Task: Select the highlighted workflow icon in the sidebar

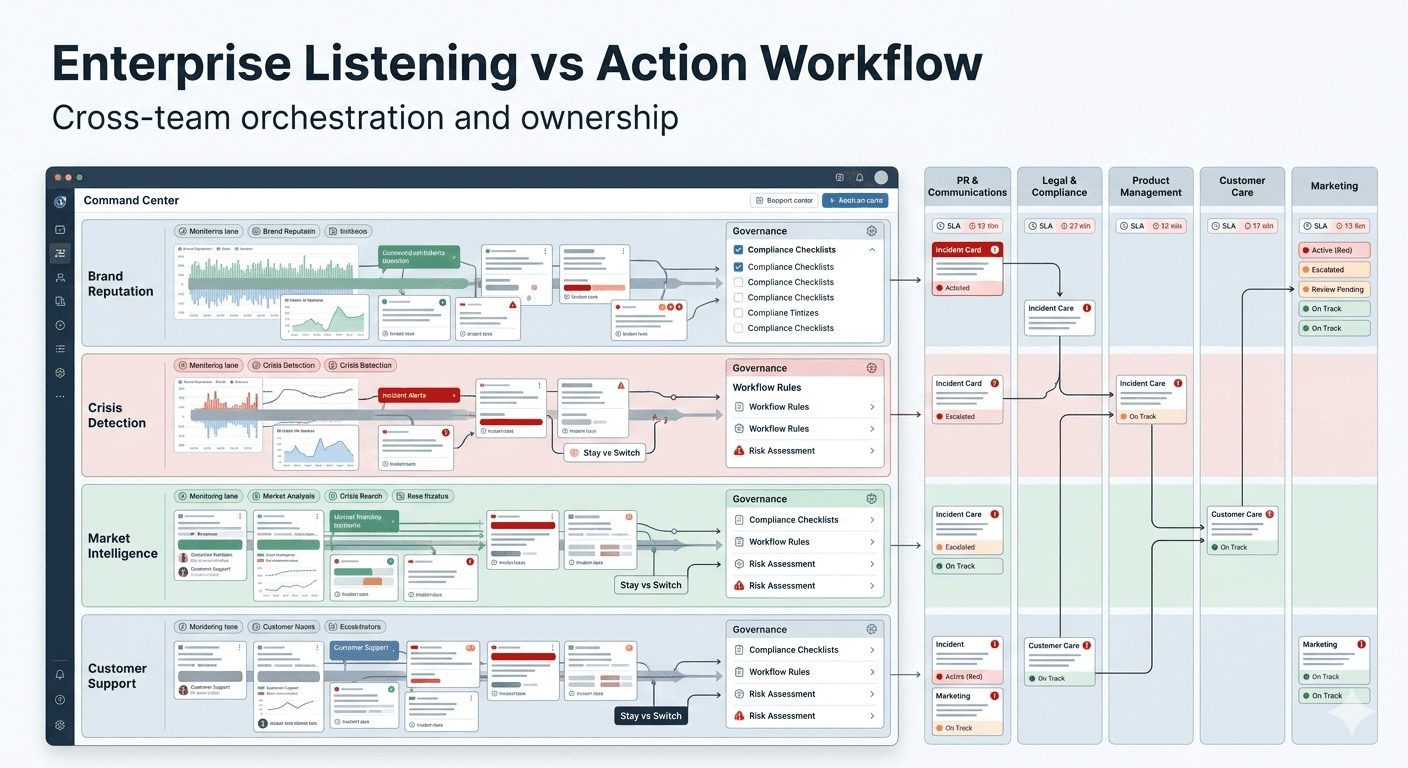Action: (x=59, y=253)
